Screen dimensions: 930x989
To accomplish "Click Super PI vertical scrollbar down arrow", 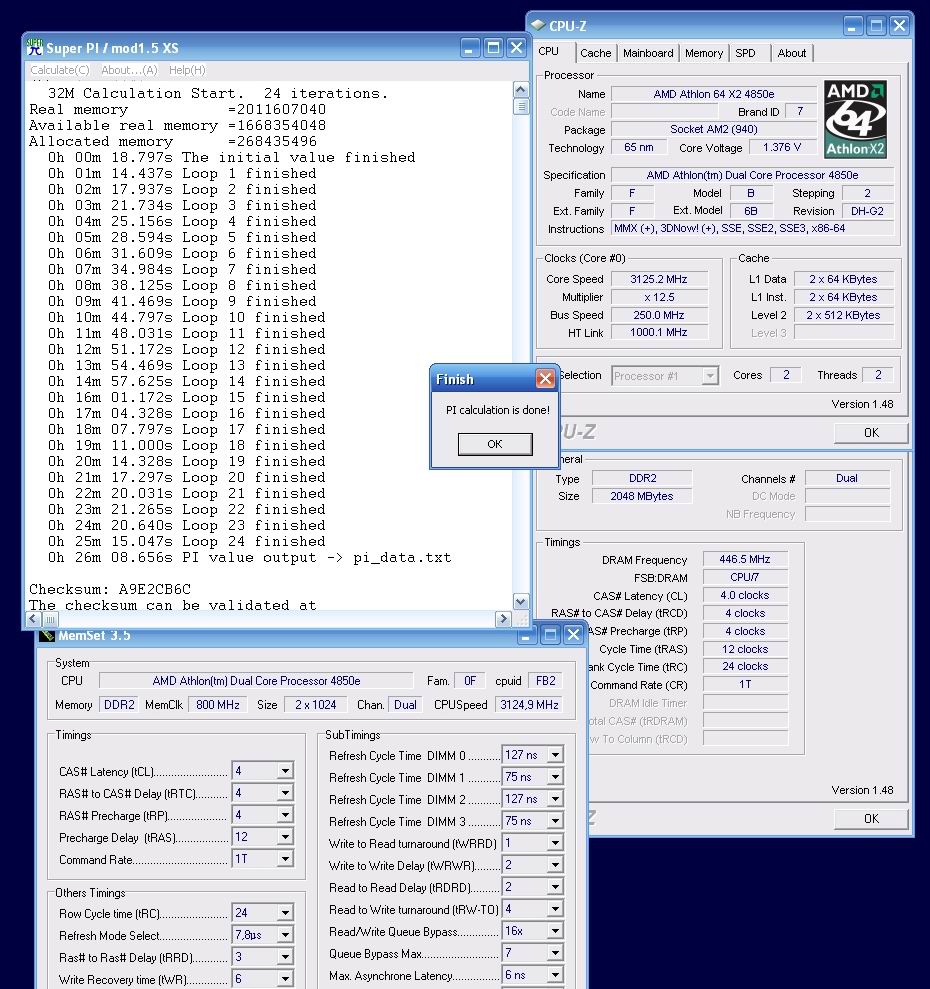I will pyautogui.click(x=521, y=602).
